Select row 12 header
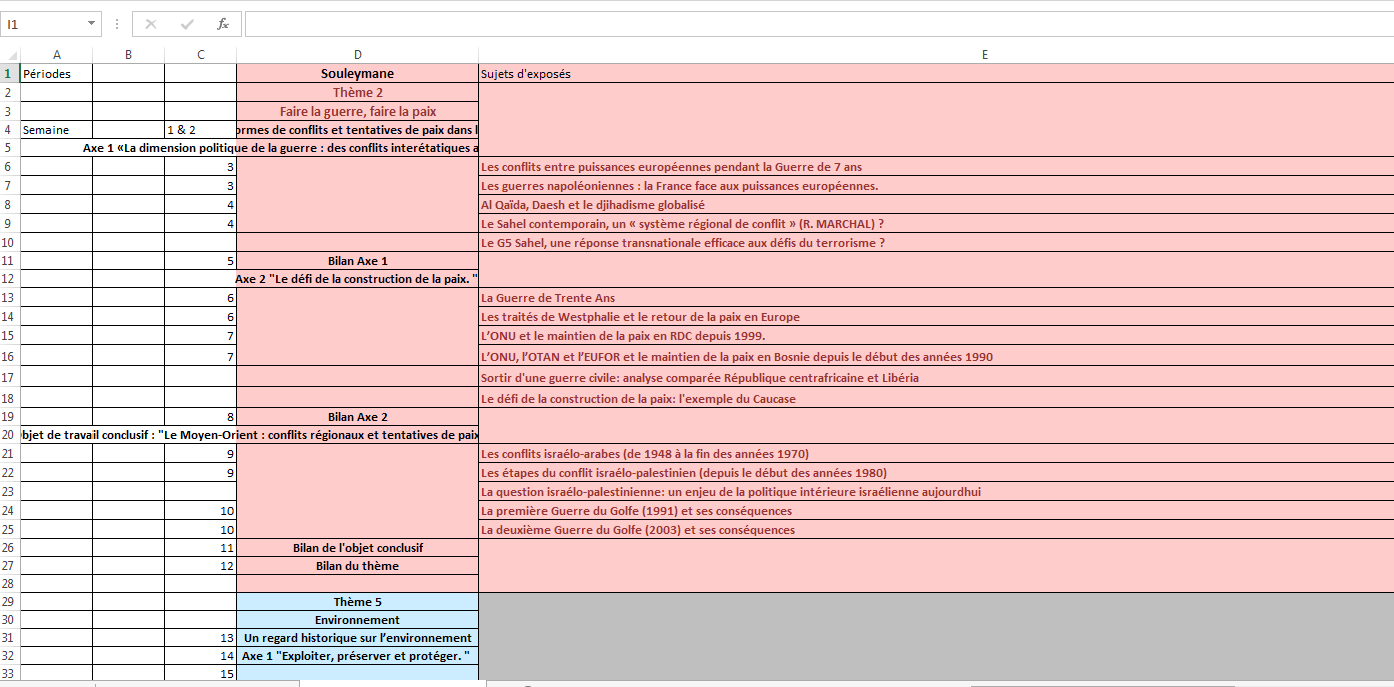The height and width of the screenshot is (687, 1394). click(10, 279)
